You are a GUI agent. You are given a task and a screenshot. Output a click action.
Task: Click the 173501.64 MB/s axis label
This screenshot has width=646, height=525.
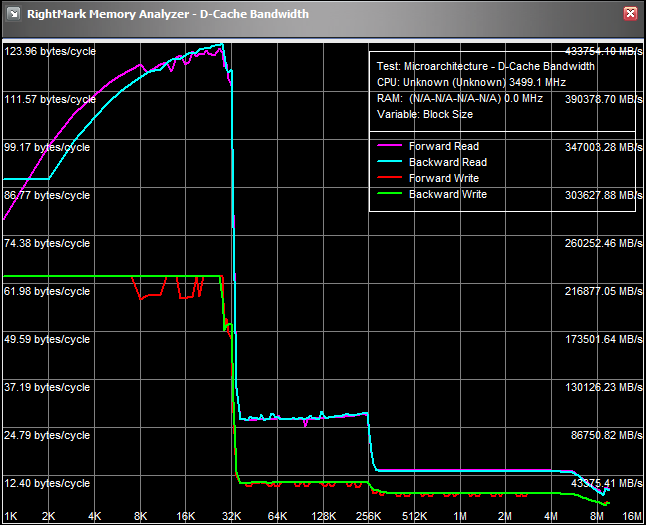click(604, 340)
